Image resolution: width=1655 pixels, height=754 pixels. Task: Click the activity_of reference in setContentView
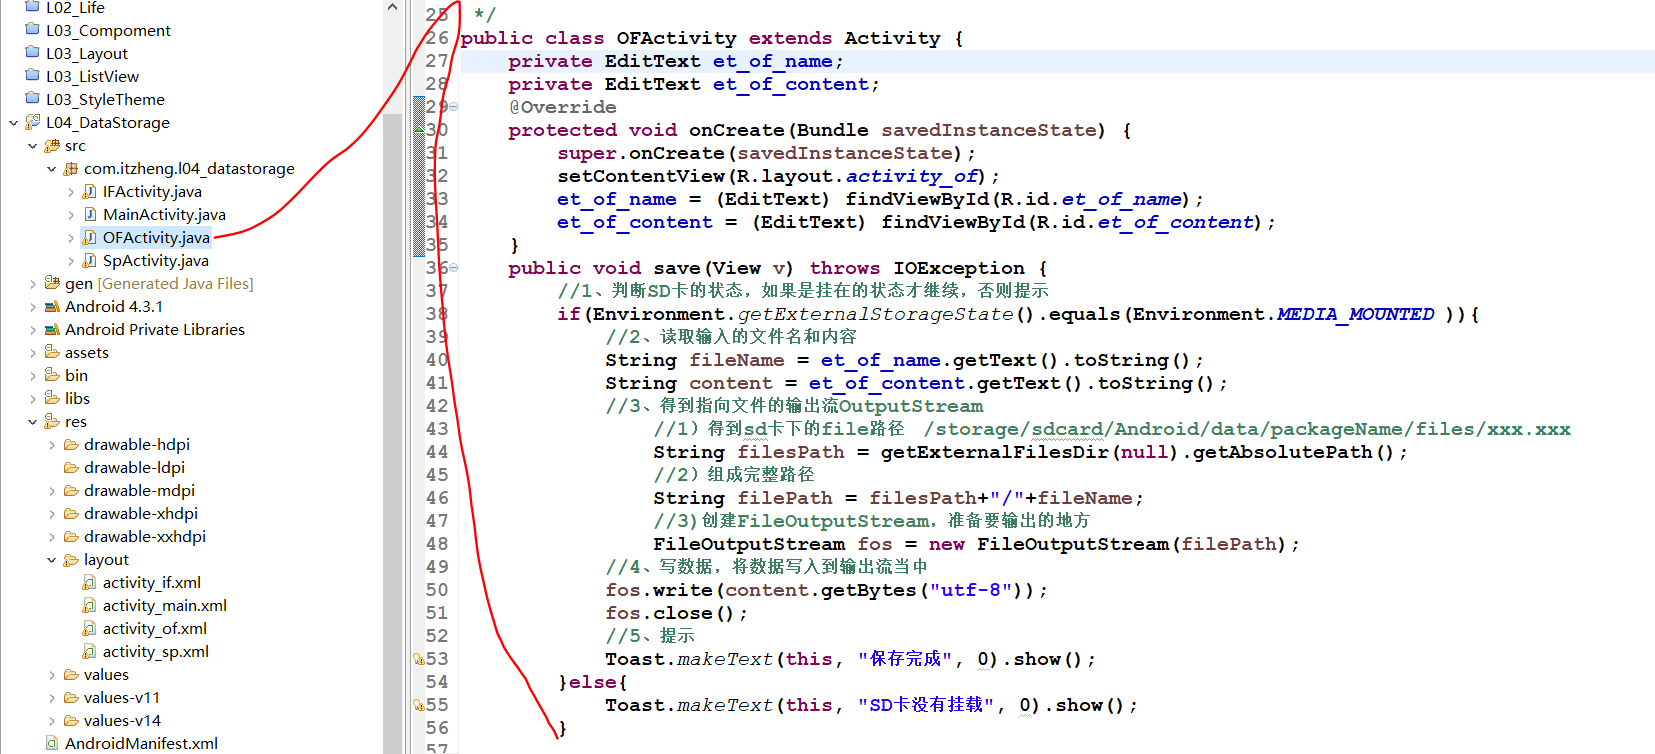click(912, 176)
